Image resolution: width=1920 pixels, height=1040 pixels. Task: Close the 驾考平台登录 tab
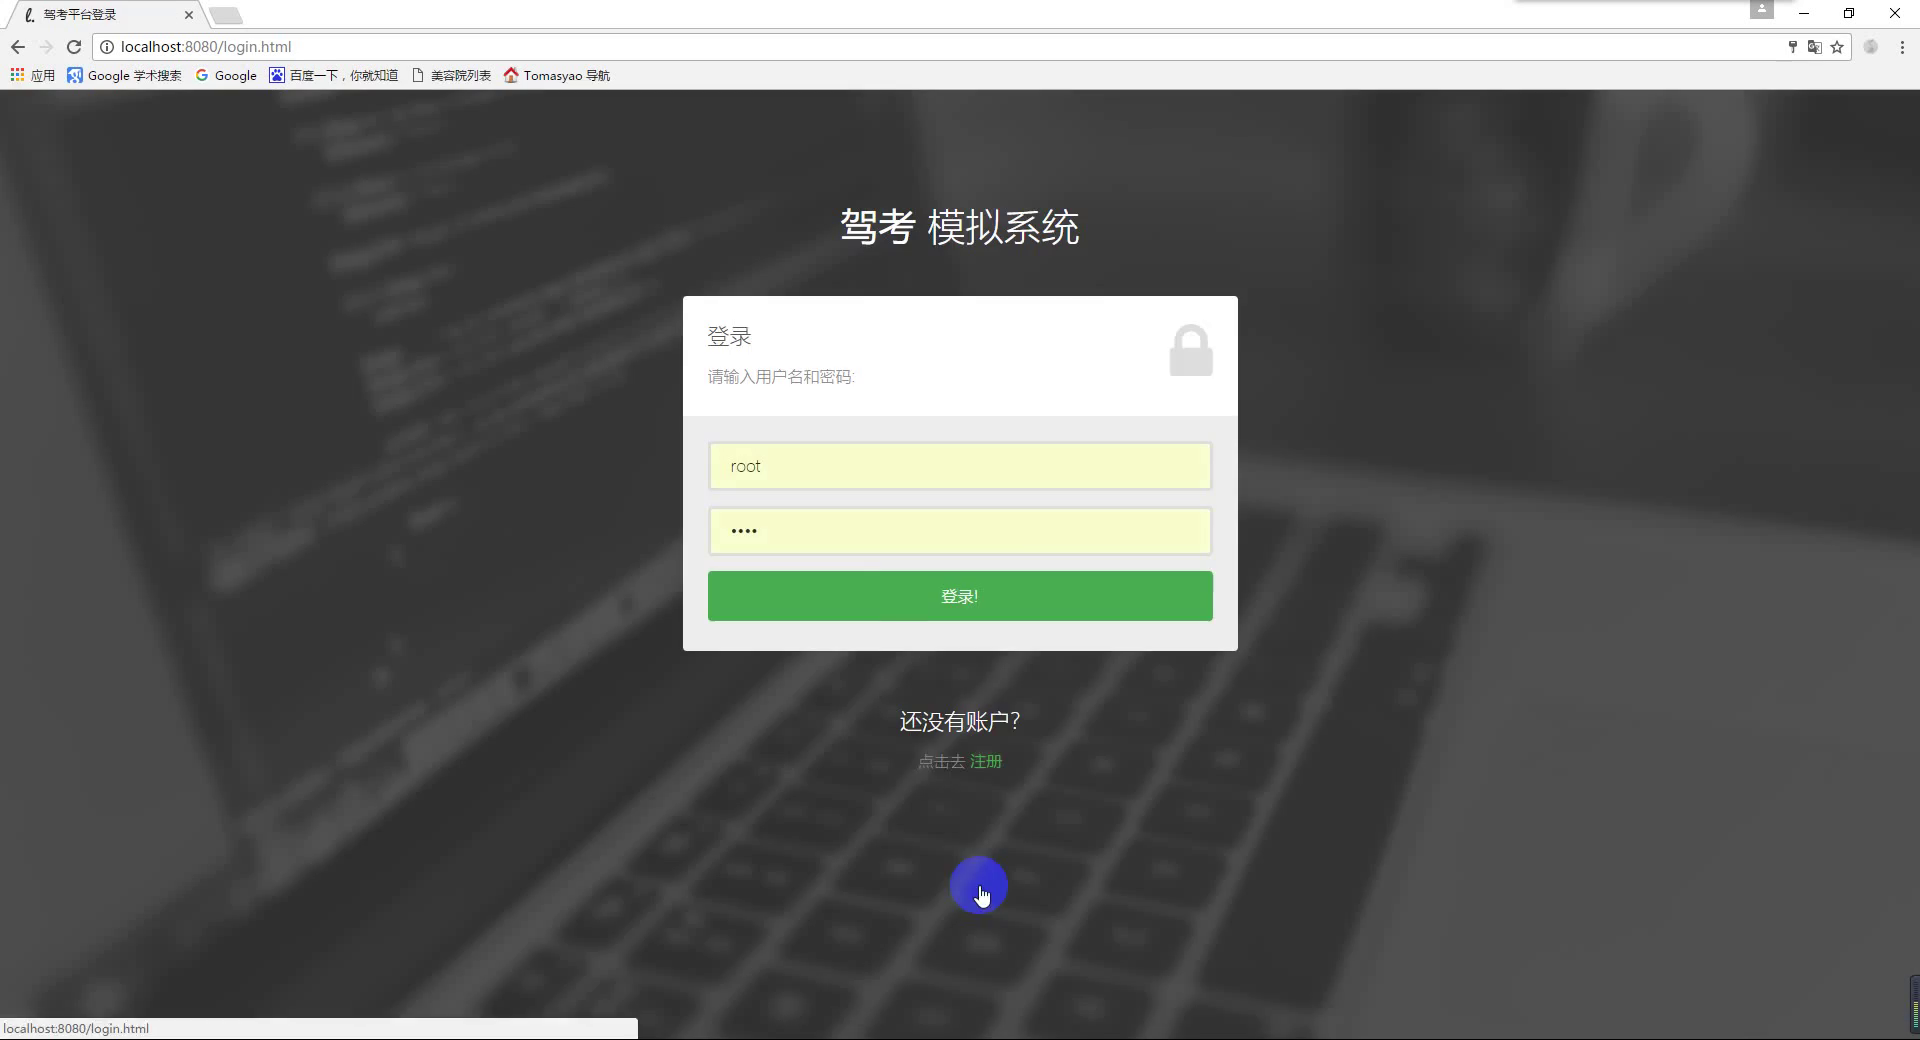pyautogui.click(x=189, y=15)
